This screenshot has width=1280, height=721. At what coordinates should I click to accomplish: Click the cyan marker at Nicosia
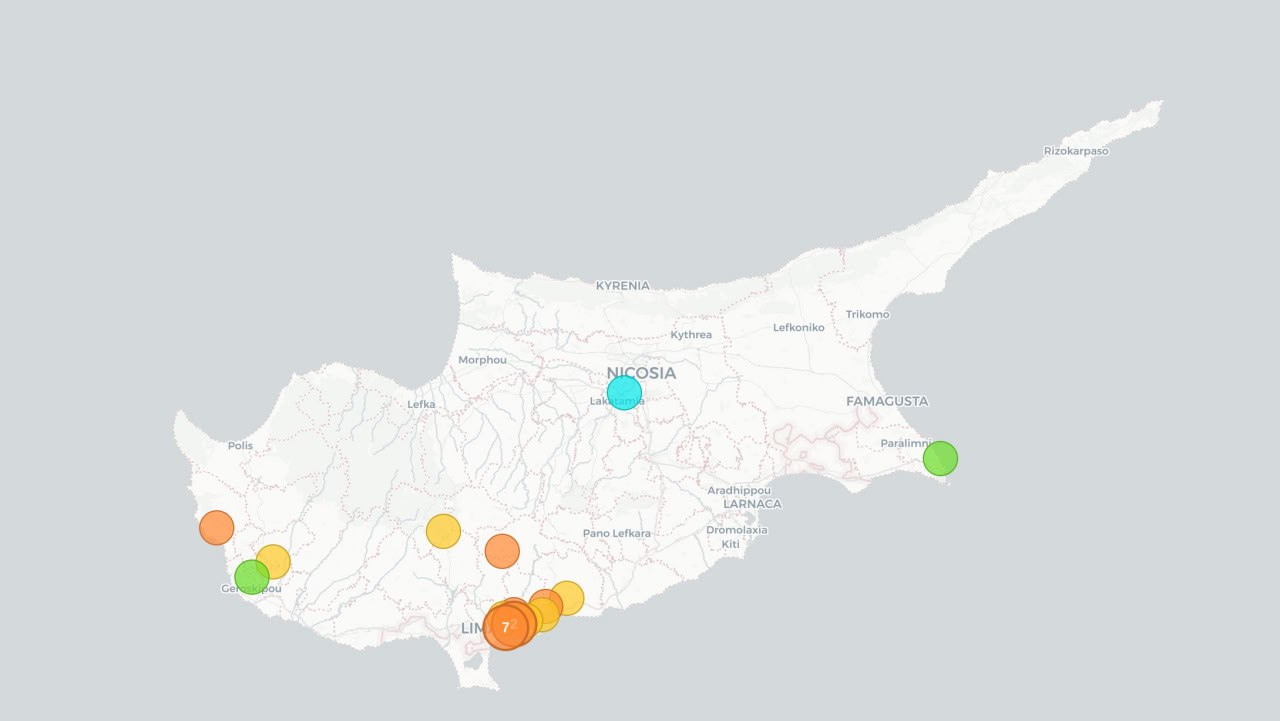(x=624, y=392)
